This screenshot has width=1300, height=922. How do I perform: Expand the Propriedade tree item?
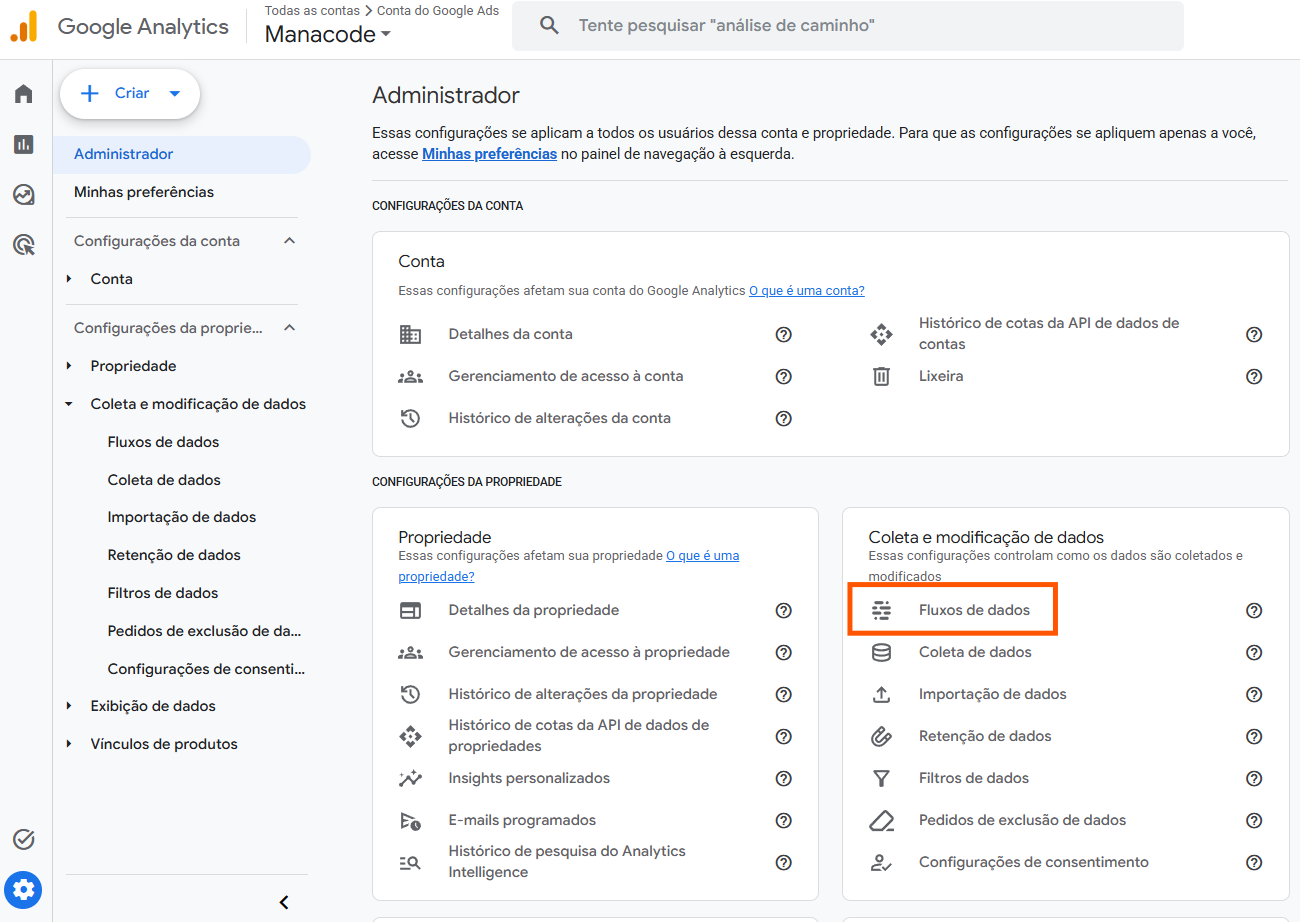(x=69, y=366)
